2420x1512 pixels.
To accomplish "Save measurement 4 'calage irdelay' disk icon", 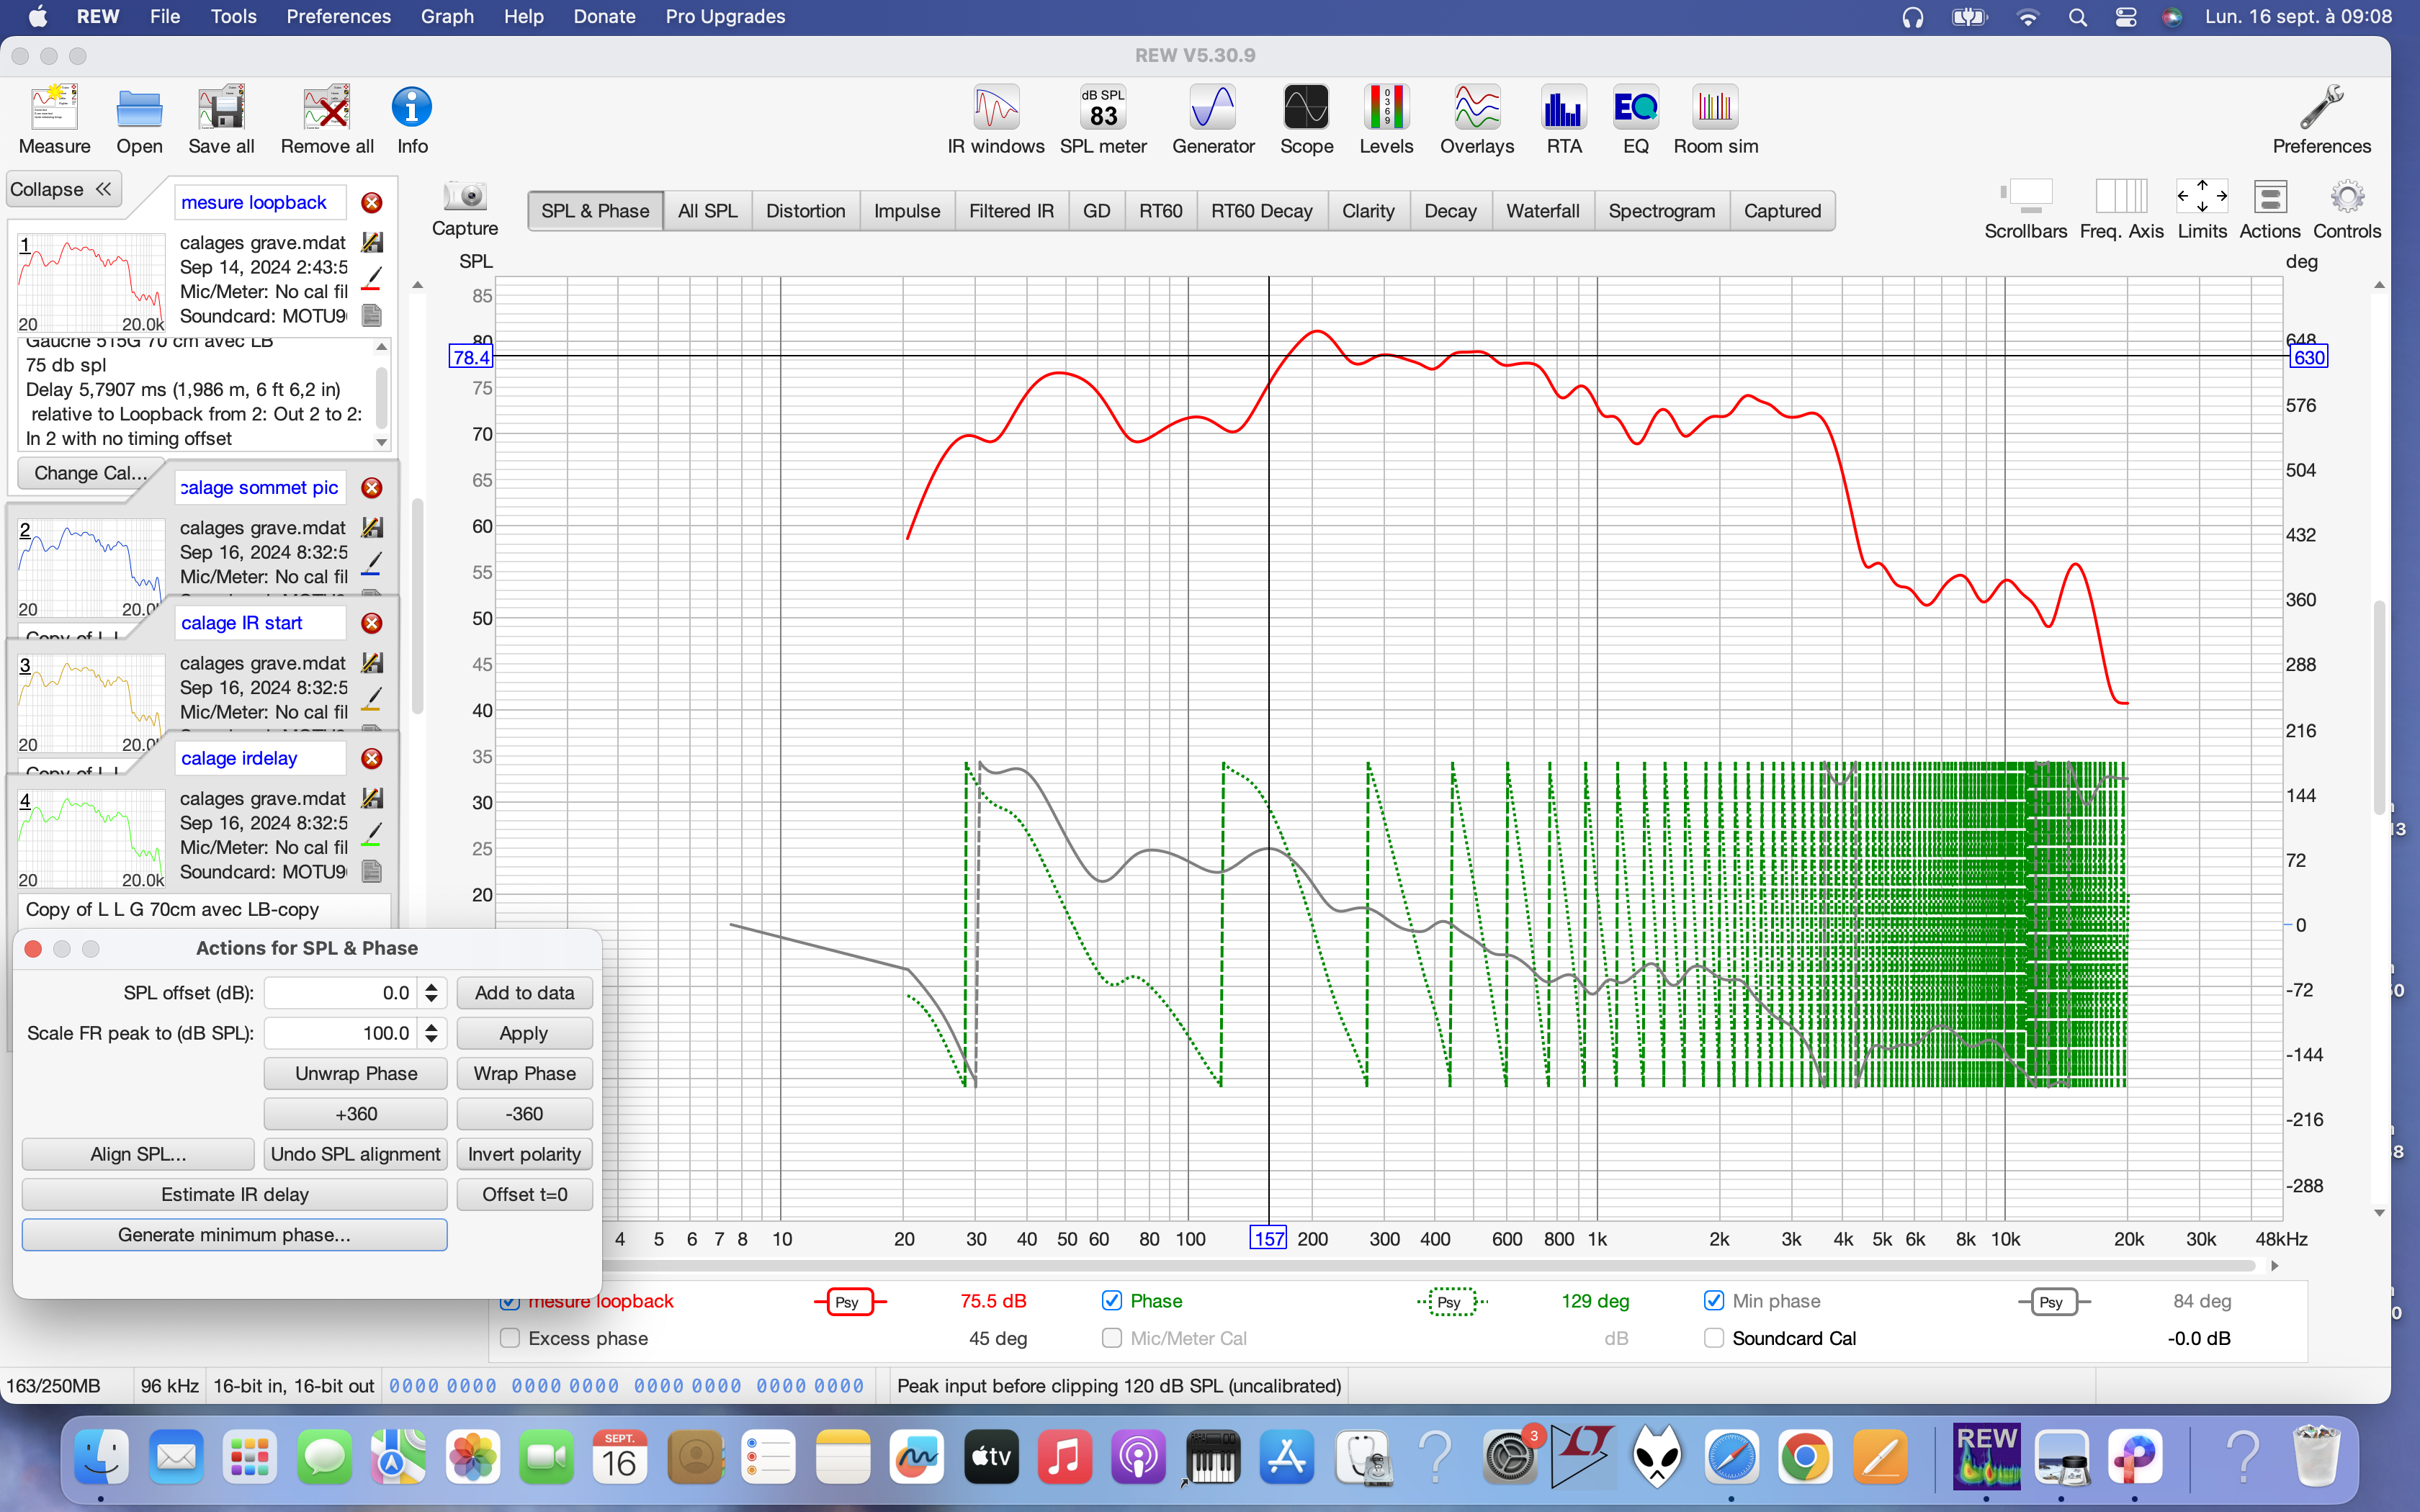I will coord(372,798).
